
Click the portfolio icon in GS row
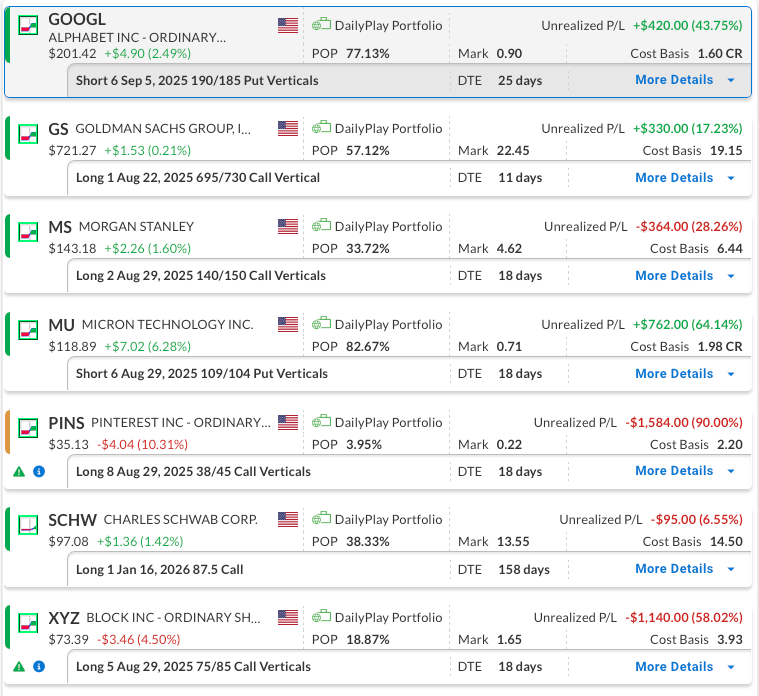click(321, 127)
